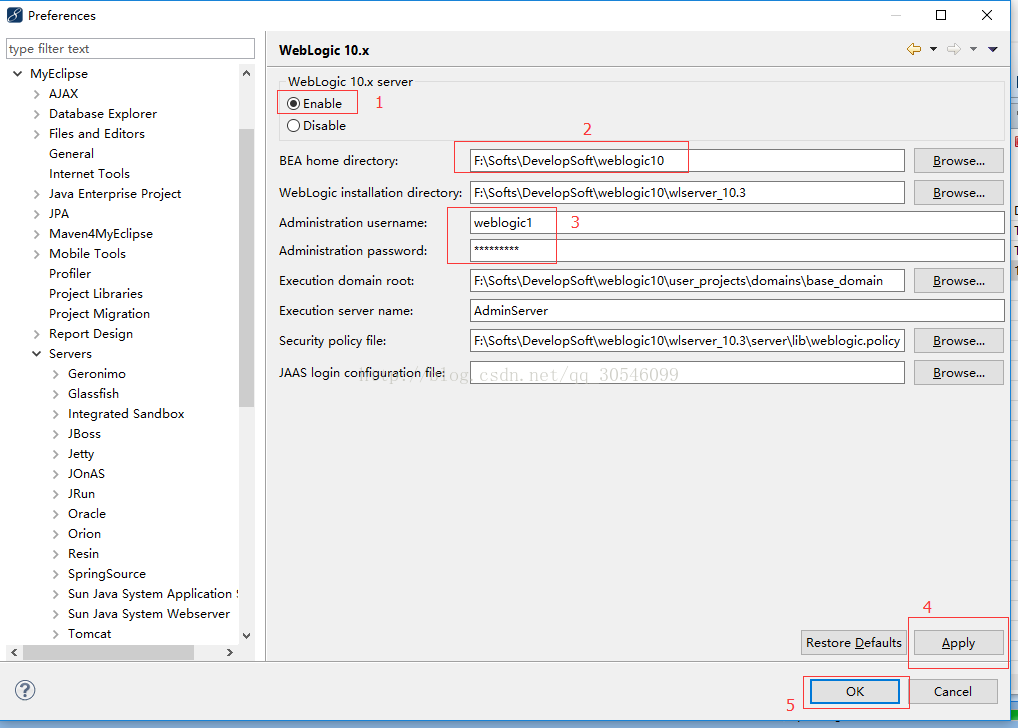This screenshot has height=728, width=1018.
Task: Open the Profiler preference page
Action: pyautogui.click(x=70, y=274)
